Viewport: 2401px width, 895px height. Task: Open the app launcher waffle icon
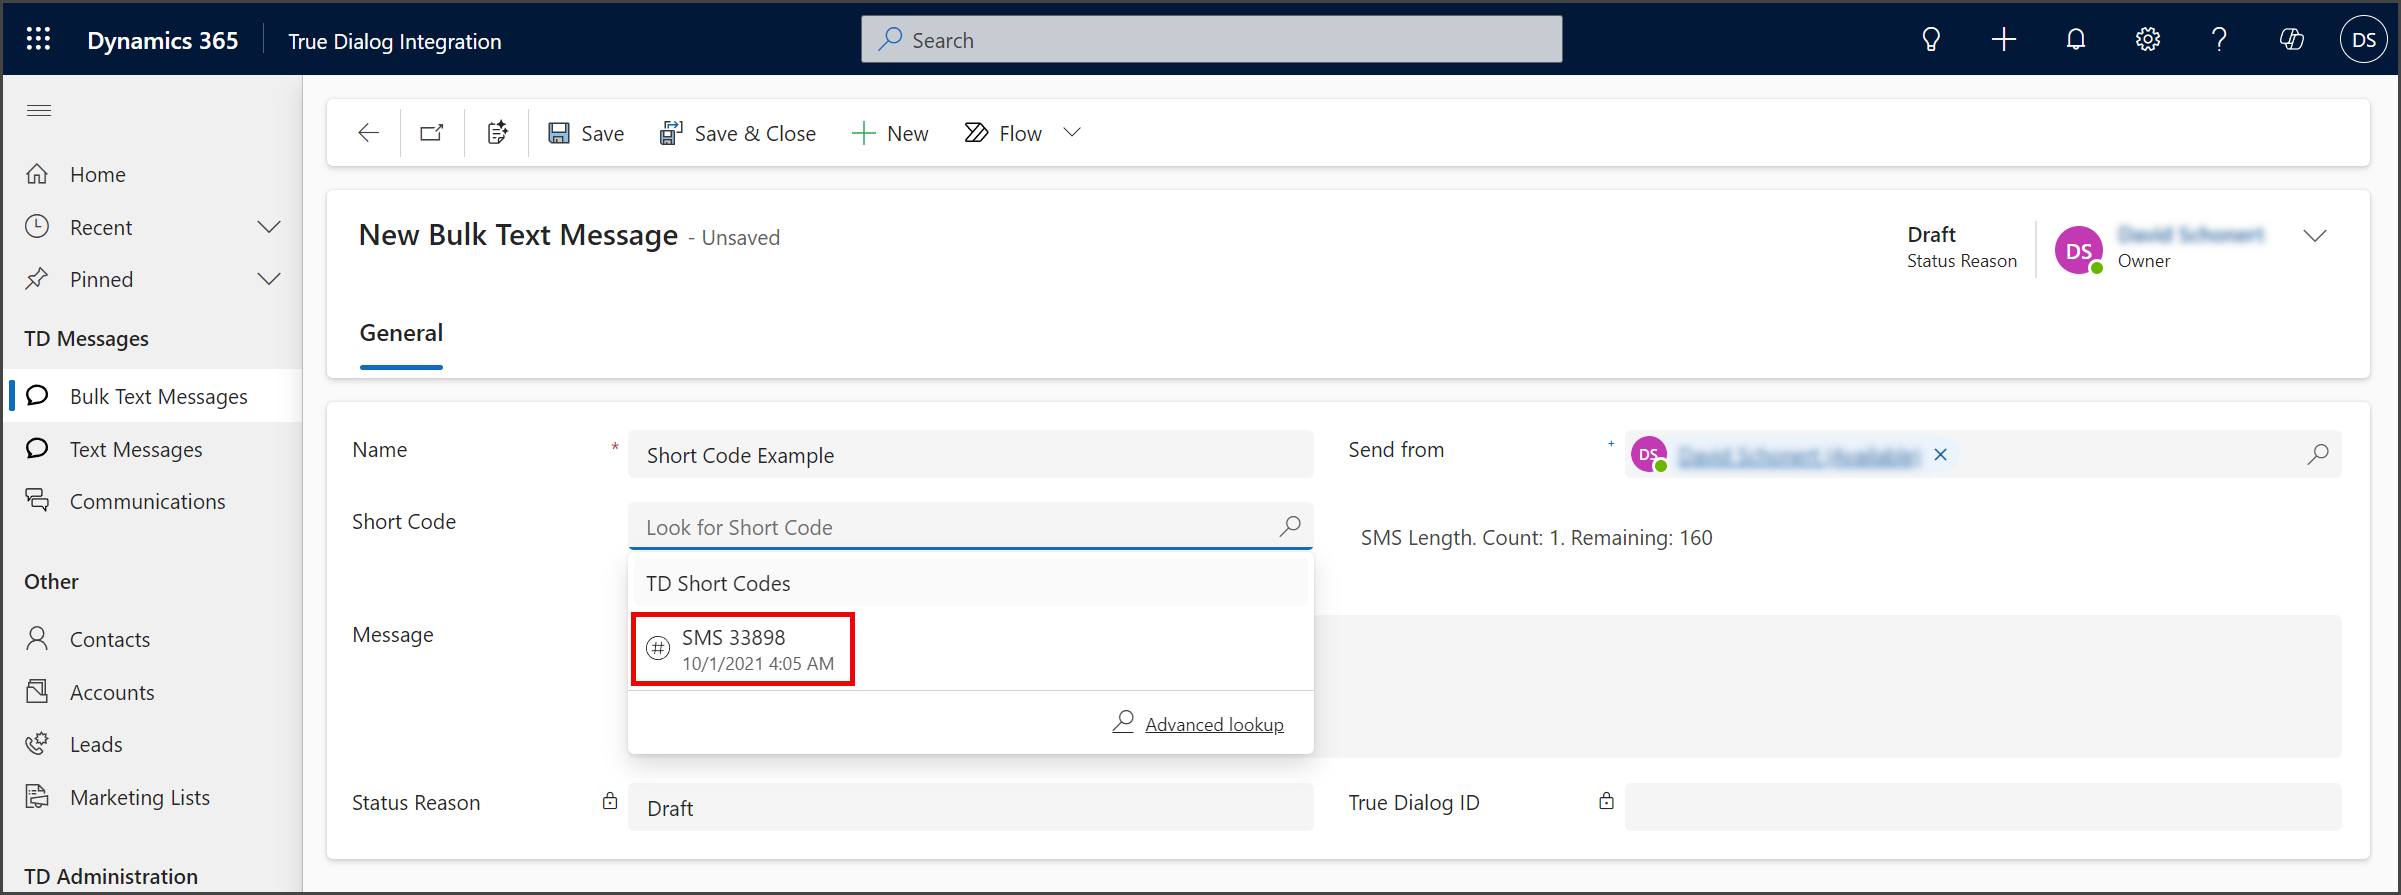point(38,40)
